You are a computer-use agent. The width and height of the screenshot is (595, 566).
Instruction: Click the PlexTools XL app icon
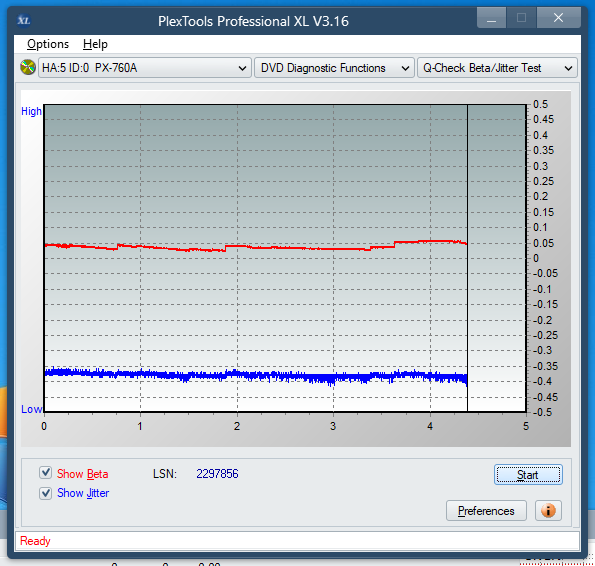[x=24, y=20]
